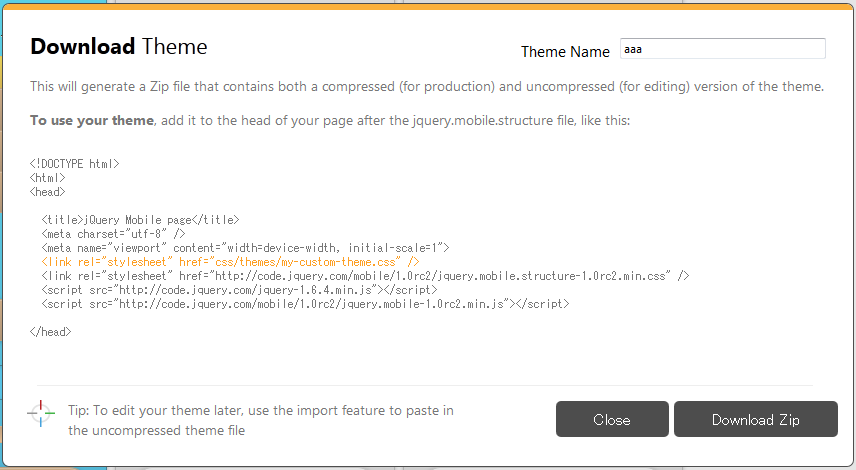
Task: Click the meta viewport code line
Action: pos(246,247)
